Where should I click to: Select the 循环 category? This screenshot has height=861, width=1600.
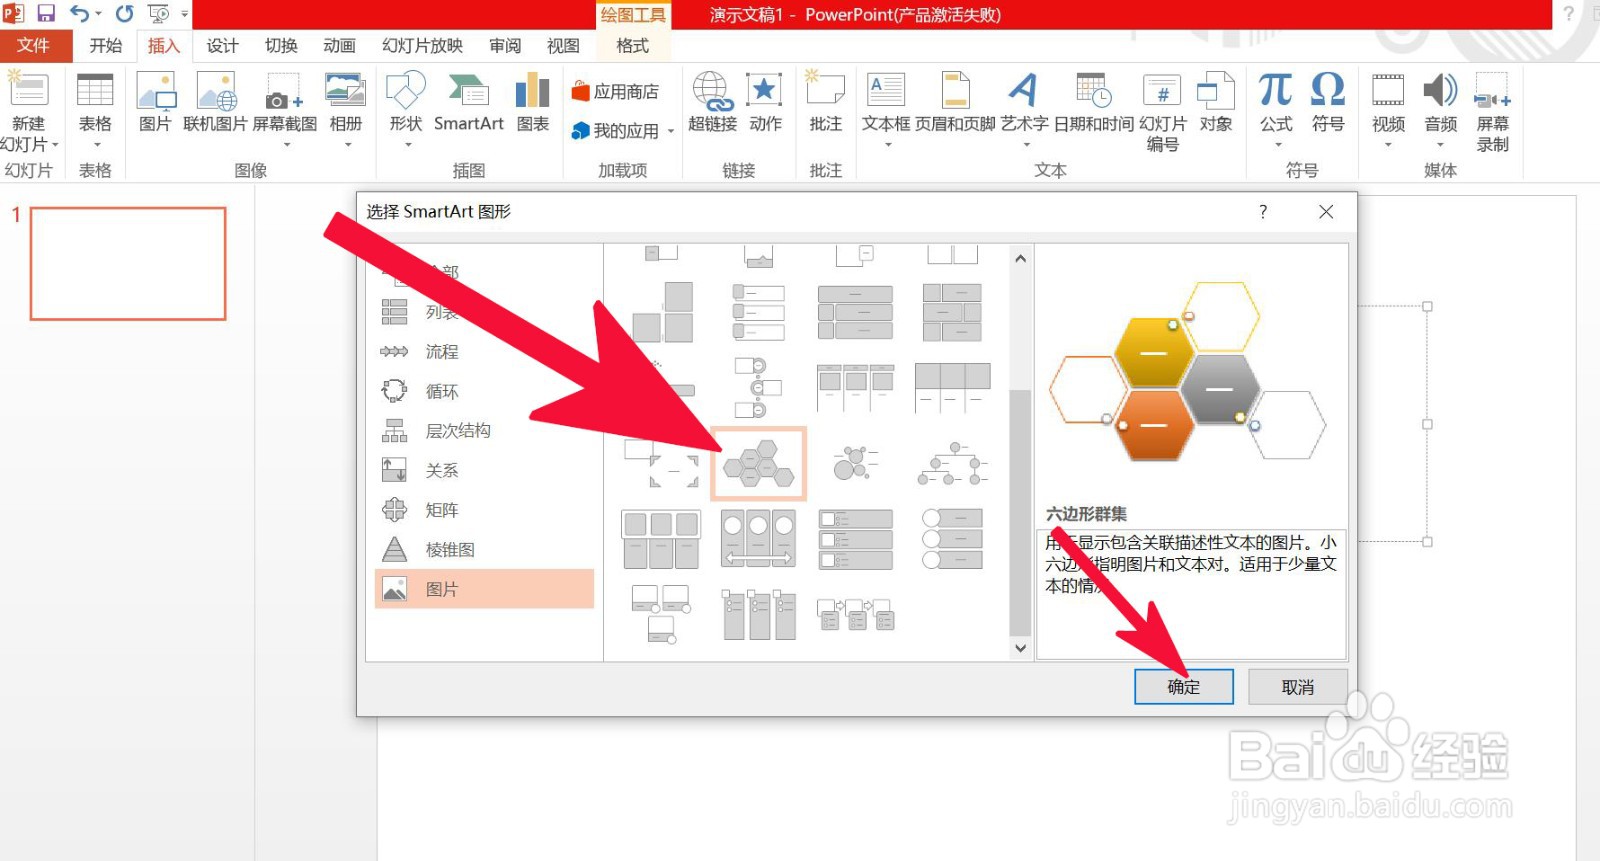484,391
